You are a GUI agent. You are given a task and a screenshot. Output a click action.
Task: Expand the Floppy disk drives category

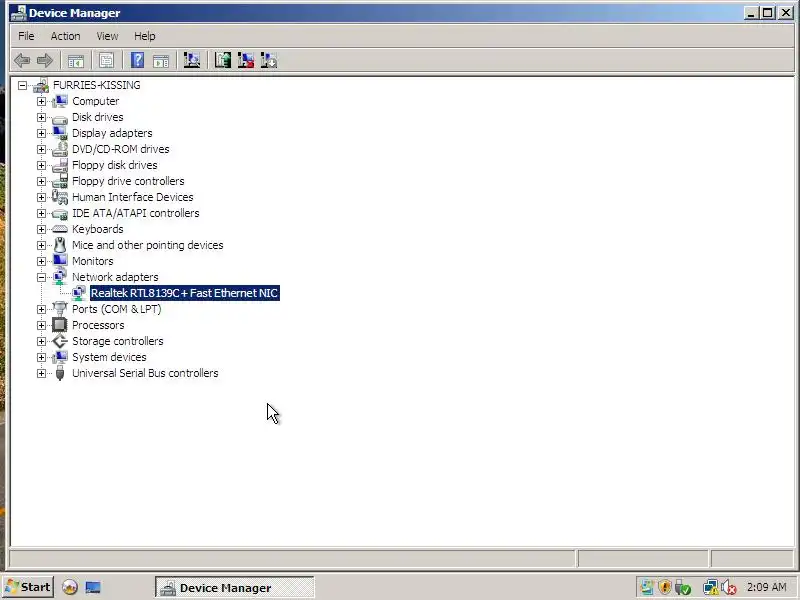pos(41,165)
